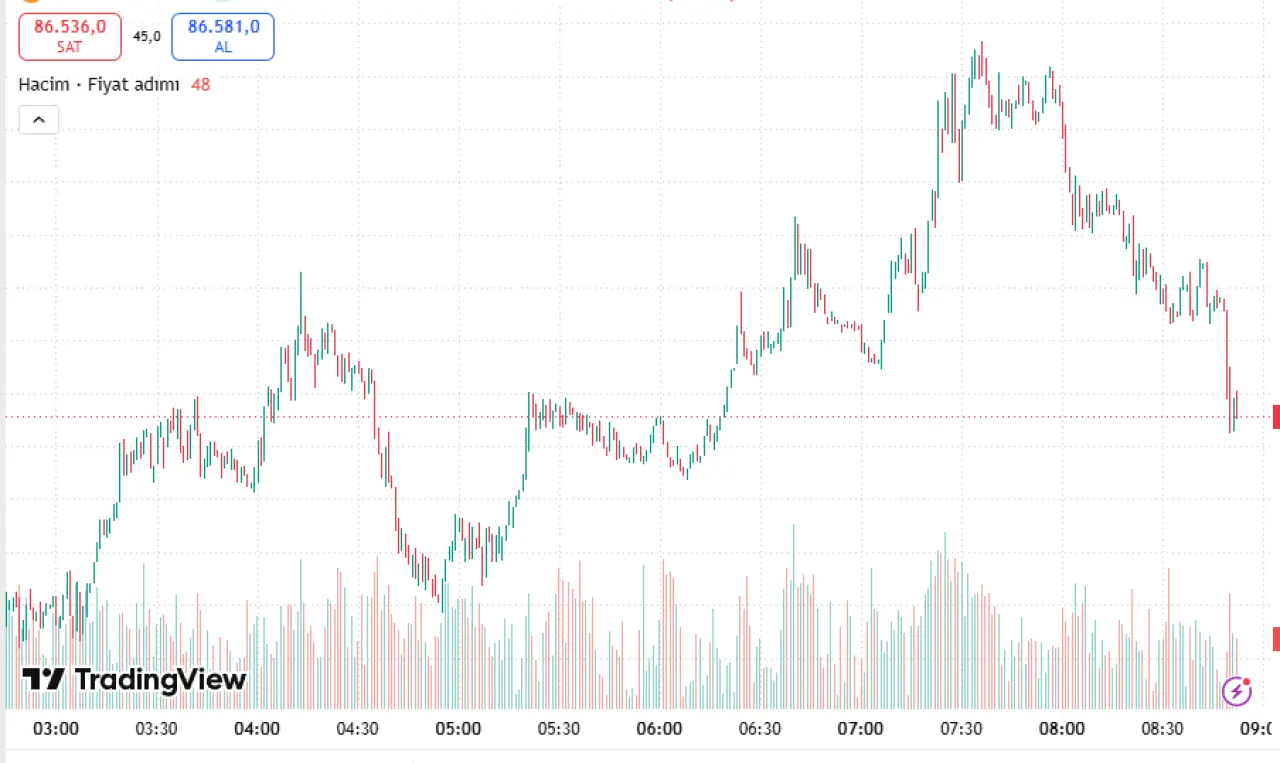Open the purple lightning flash icon
Screen dimensions: 1280x763
pos(1238,690)
